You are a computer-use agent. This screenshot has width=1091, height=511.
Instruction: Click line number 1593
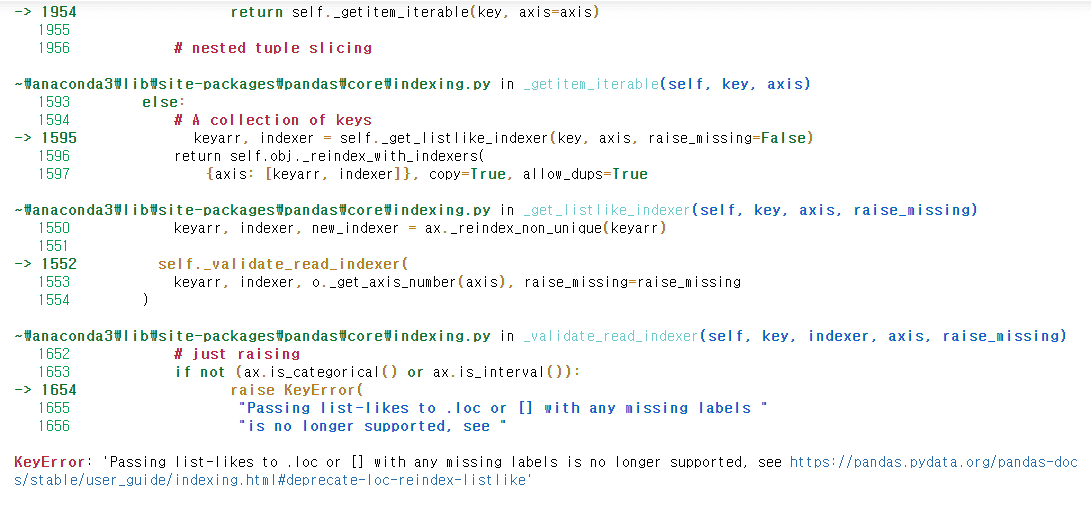[x=54, y=102]
